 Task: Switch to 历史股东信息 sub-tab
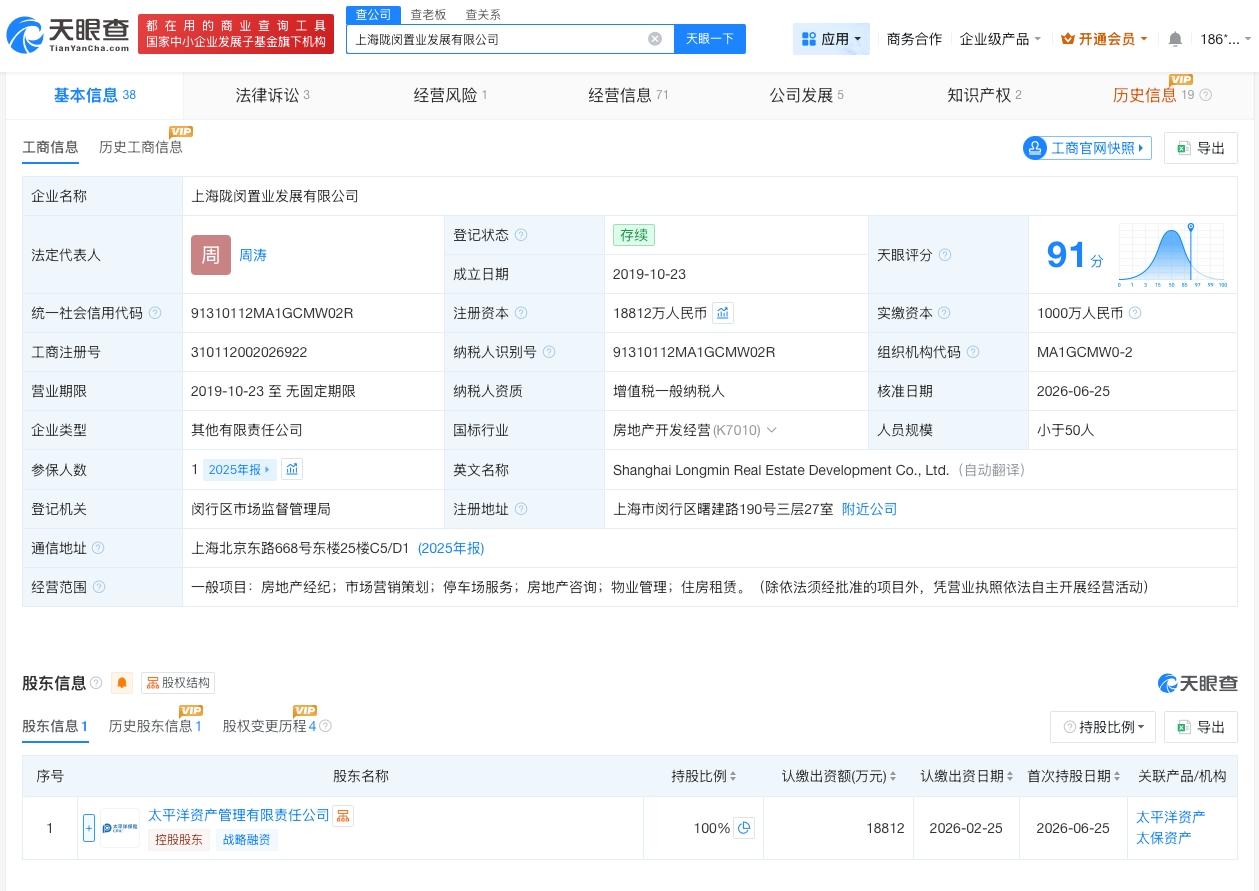[x=155, y=726]
